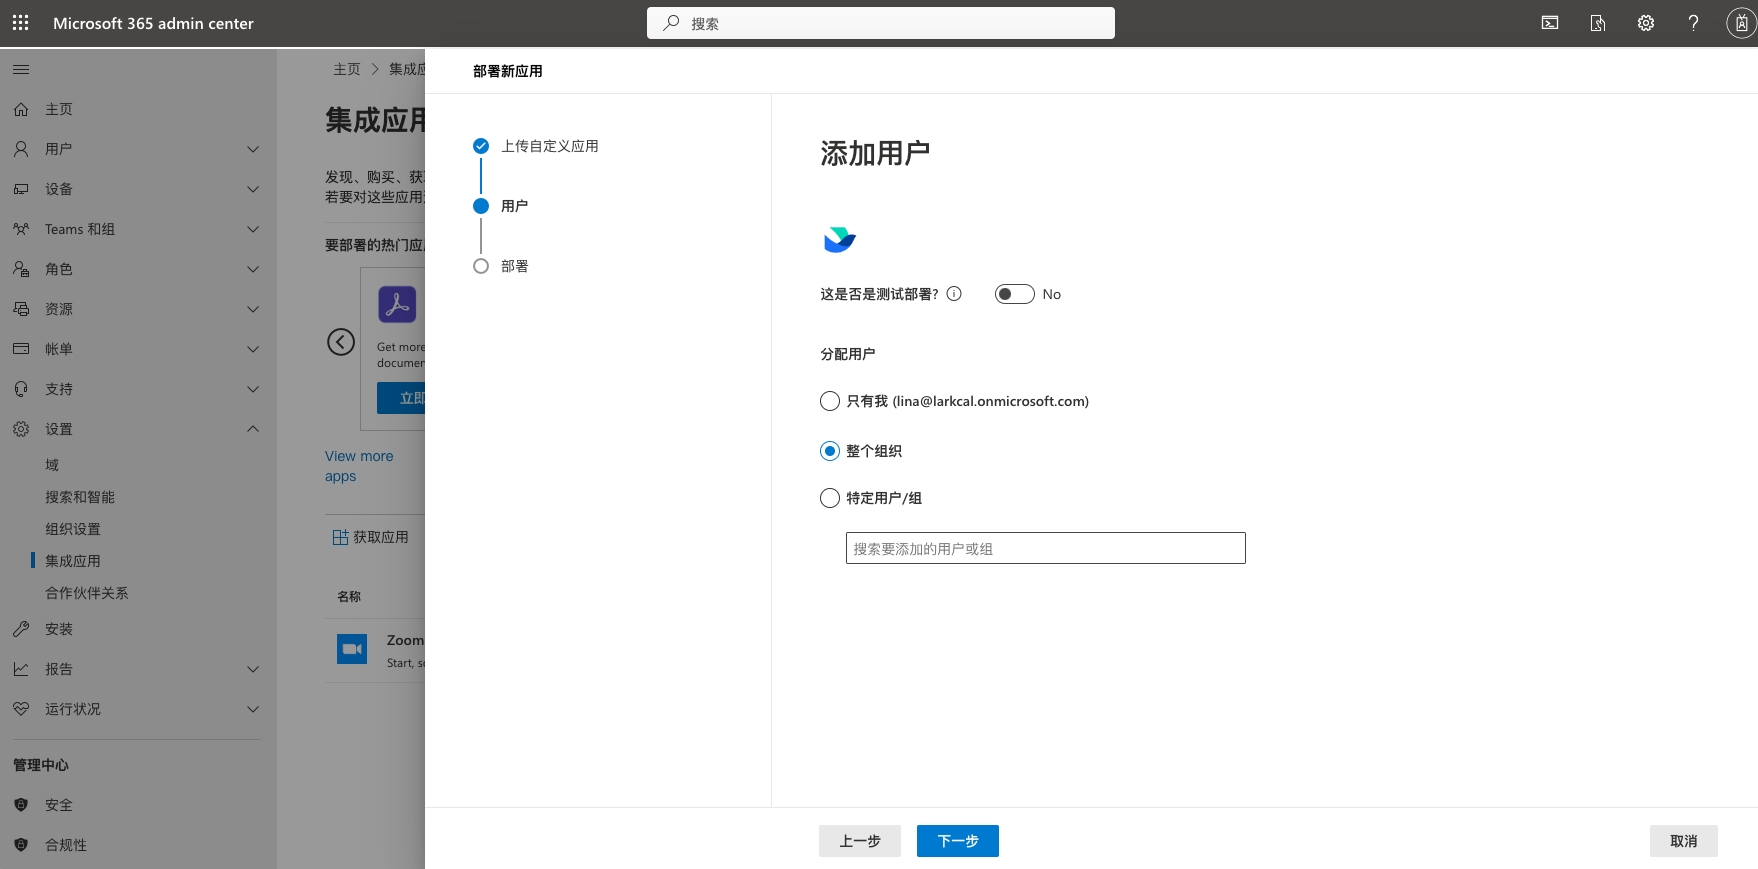Open the View more apps link

(359, 466)
